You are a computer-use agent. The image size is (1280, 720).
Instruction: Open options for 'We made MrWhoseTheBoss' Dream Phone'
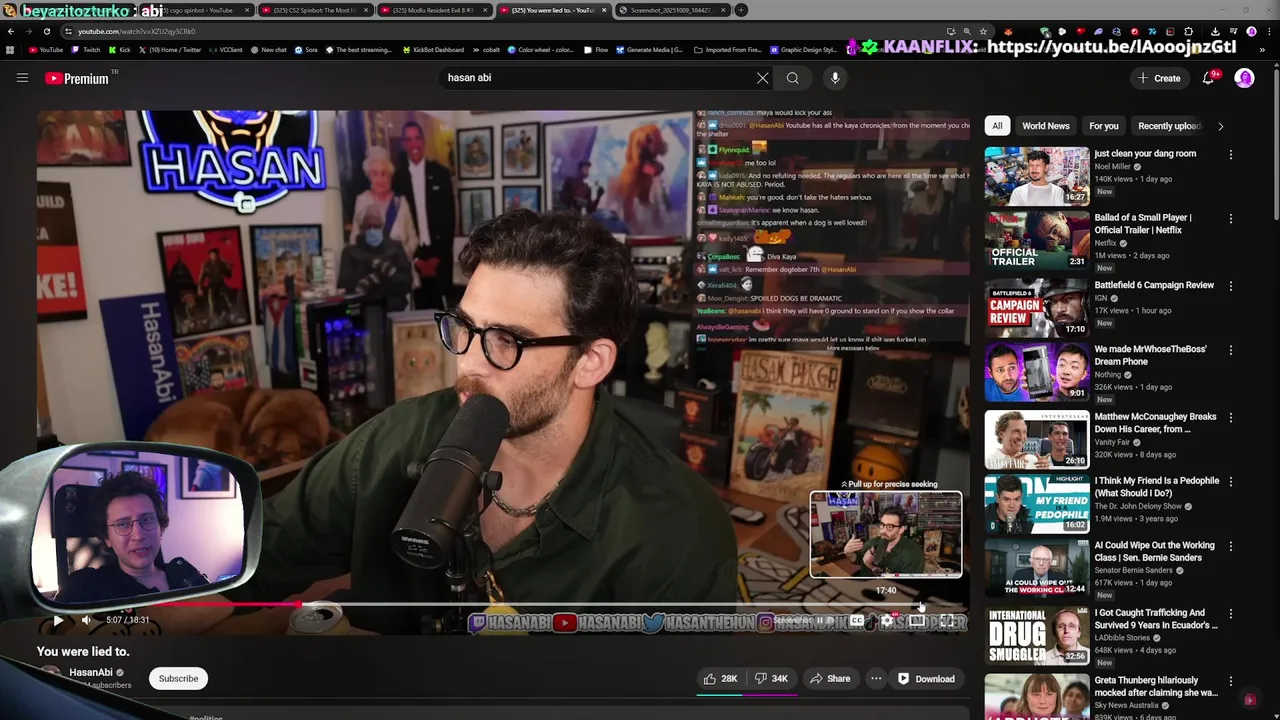pos(1231,351)
